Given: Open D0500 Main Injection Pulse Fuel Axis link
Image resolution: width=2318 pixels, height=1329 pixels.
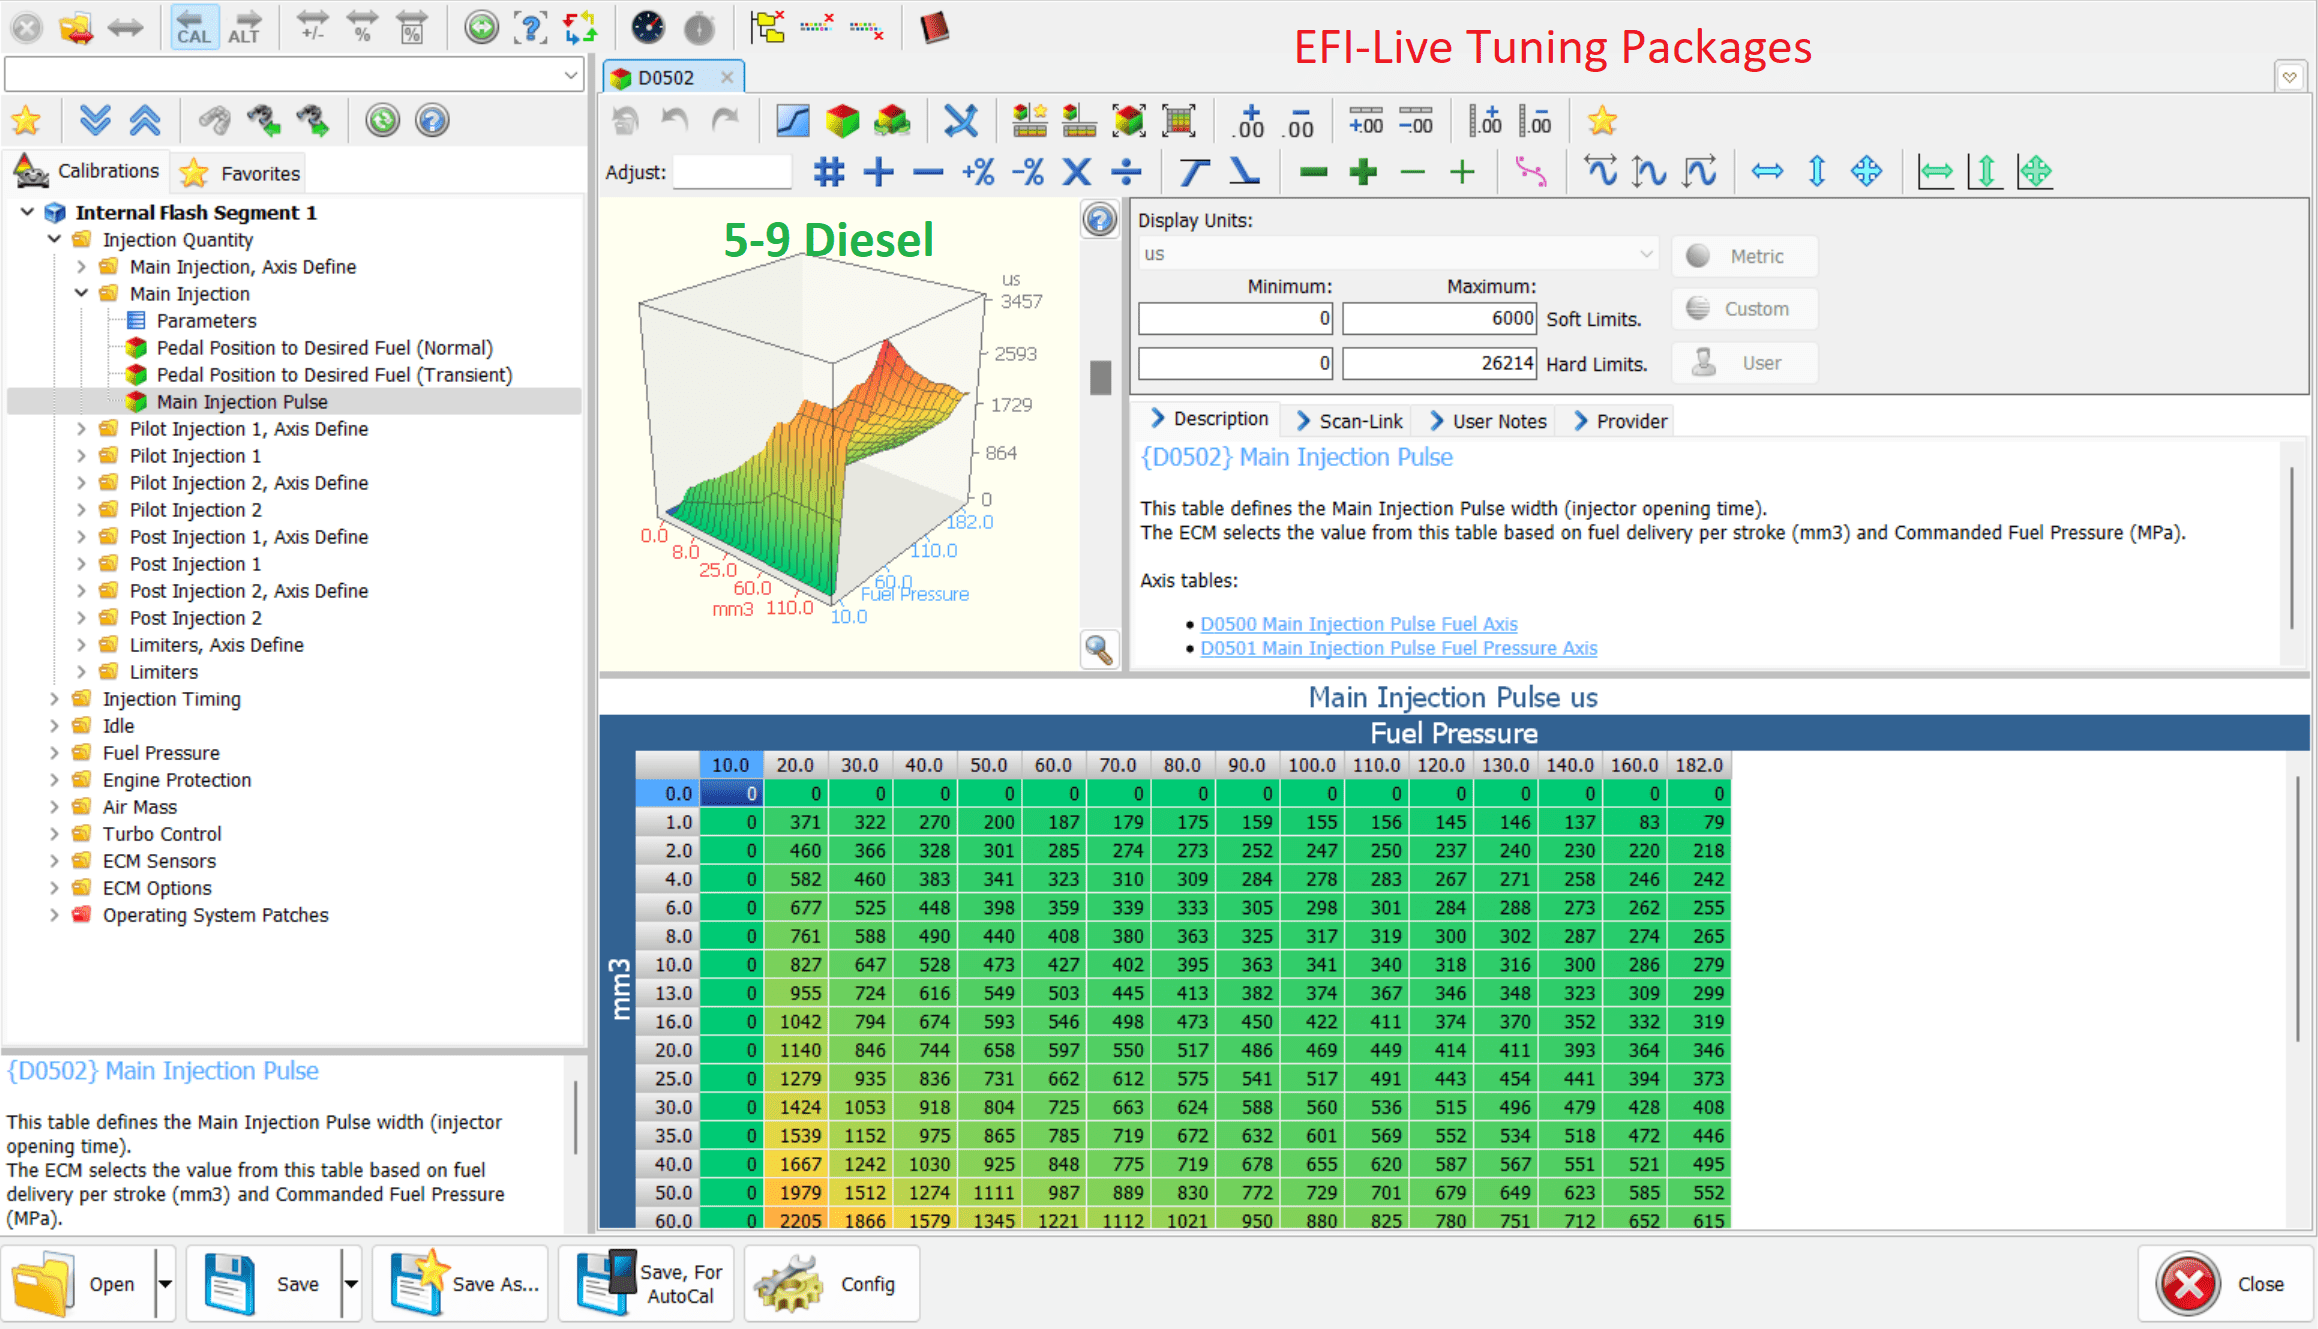Looking at the screenshot, I should (x=1358, y=623).
